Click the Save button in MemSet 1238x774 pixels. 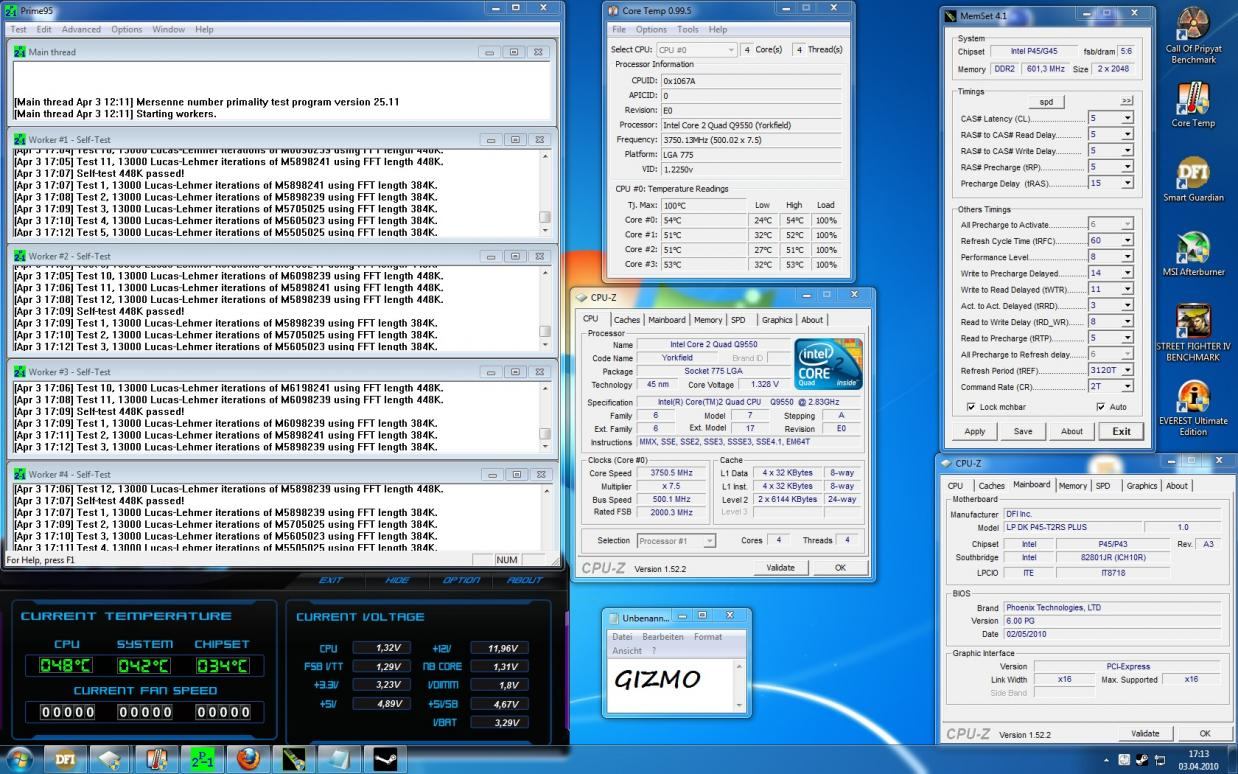click(x=1023, y=431)
